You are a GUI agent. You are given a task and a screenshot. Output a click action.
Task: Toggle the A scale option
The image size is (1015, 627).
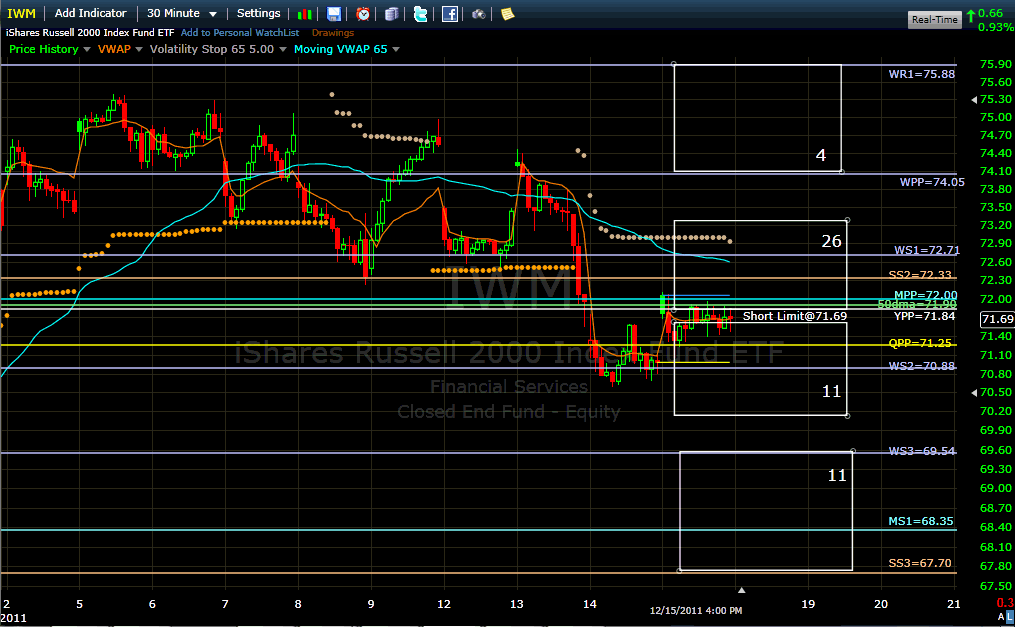[x=1001, y=617]
